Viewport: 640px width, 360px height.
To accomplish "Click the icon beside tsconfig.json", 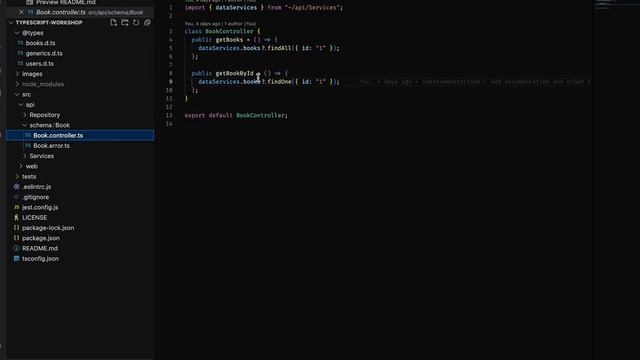I will (x=16, y=258).
